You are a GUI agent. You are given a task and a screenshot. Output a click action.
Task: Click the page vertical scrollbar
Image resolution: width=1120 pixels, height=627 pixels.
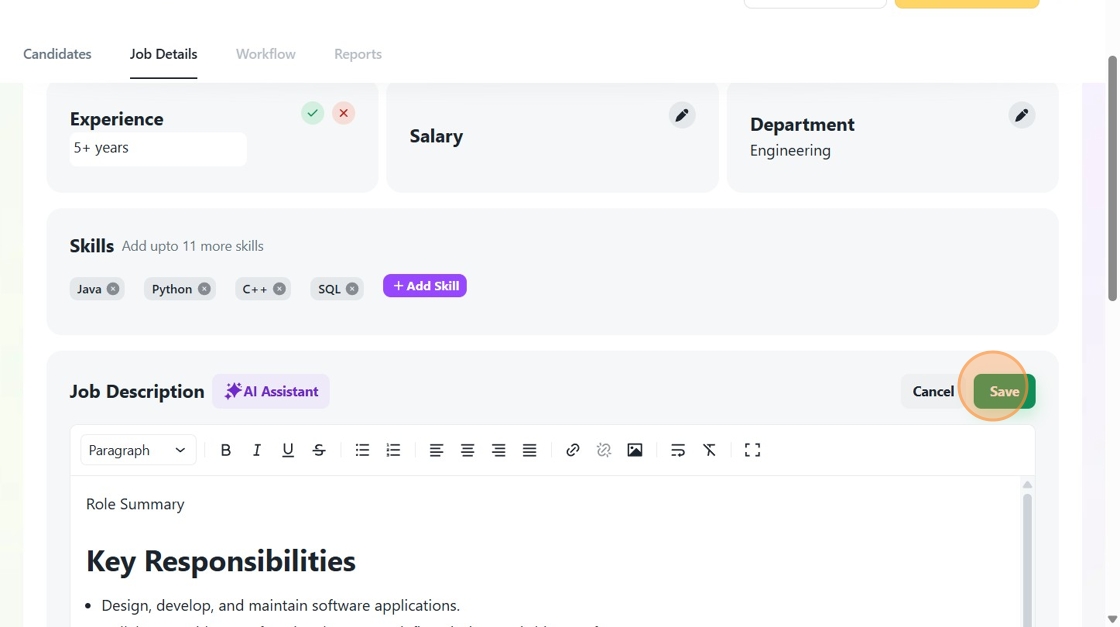coord(1112,179)
